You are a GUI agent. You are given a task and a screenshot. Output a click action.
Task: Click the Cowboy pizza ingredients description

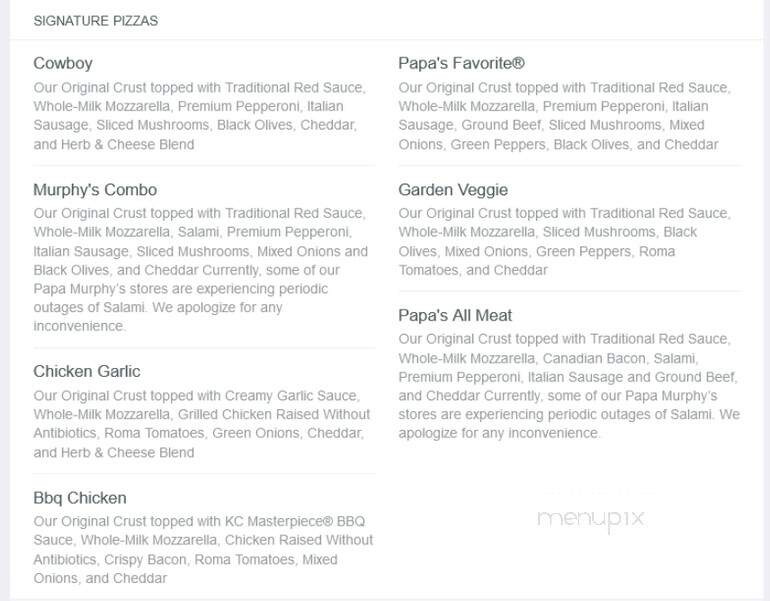(x=200, y=116)
